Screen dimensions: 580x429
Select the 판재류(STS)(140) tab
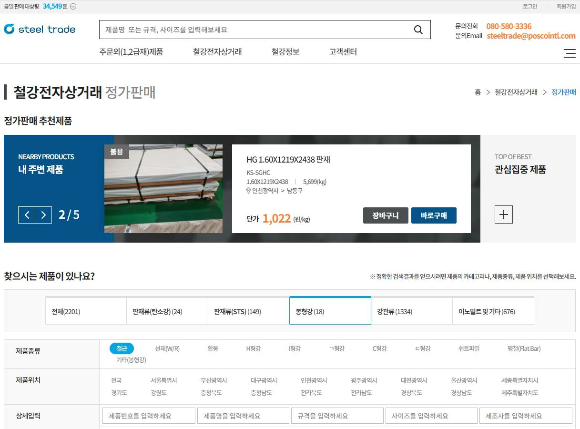(249, 311)
